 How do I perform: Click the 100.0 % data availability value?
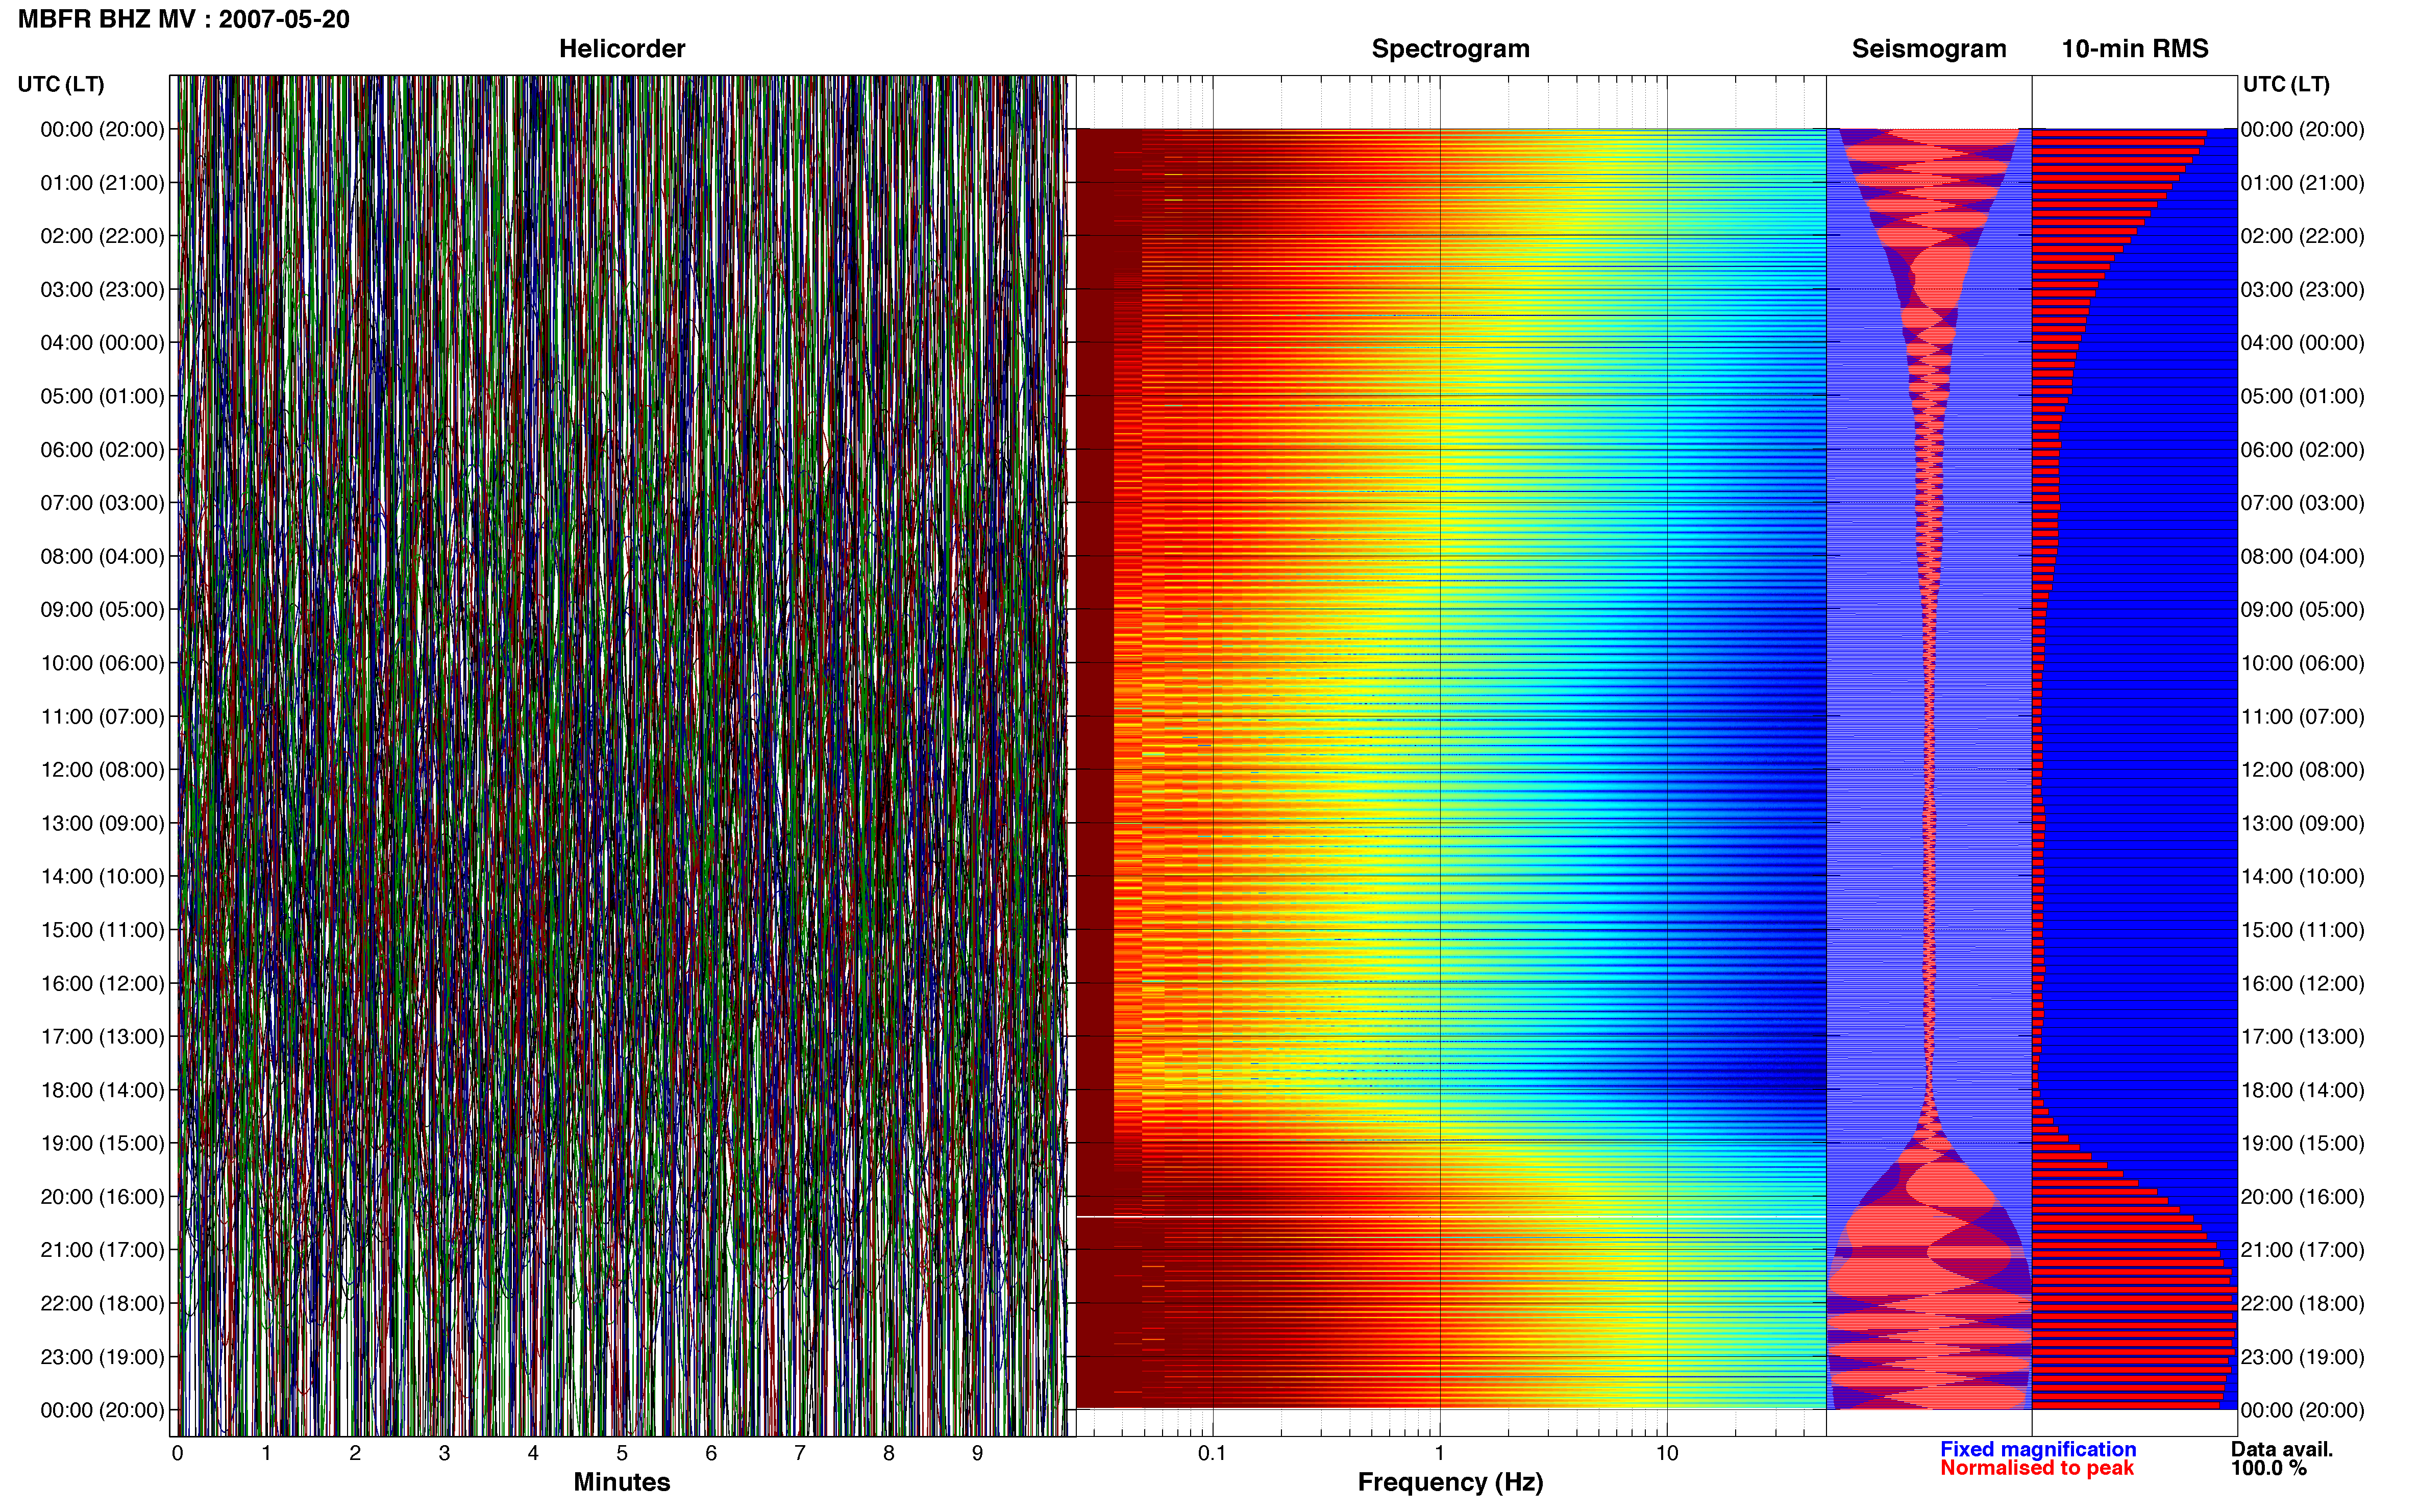2269,1468
